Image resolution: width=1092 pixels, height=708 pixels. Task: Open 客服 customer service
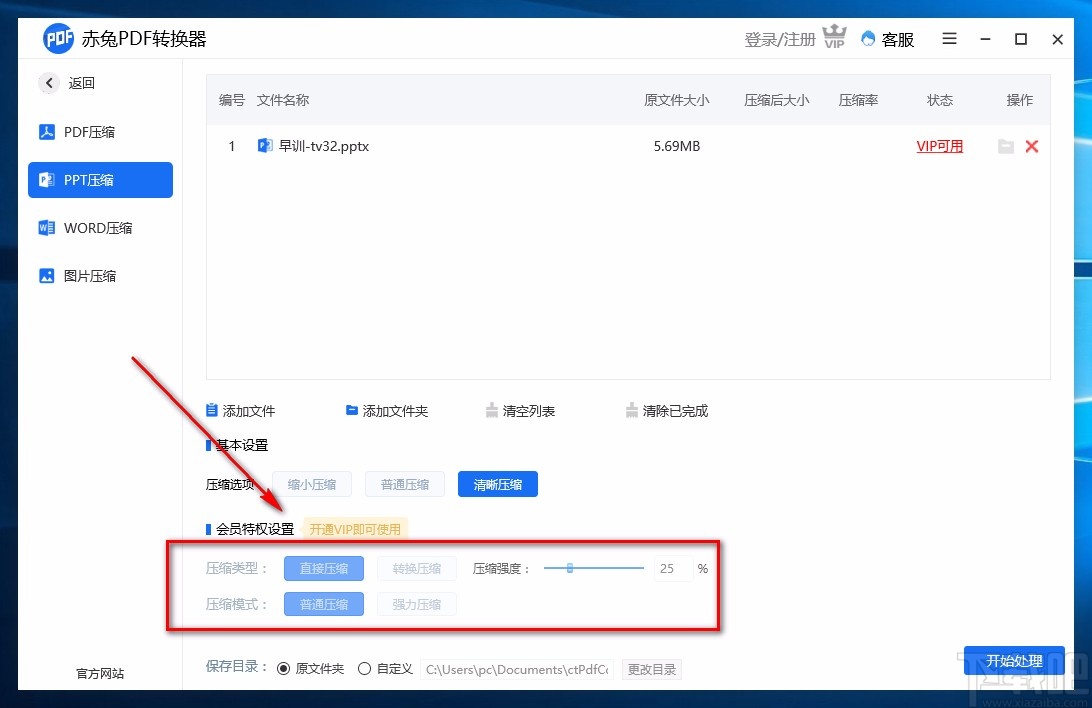coord(888,39)
